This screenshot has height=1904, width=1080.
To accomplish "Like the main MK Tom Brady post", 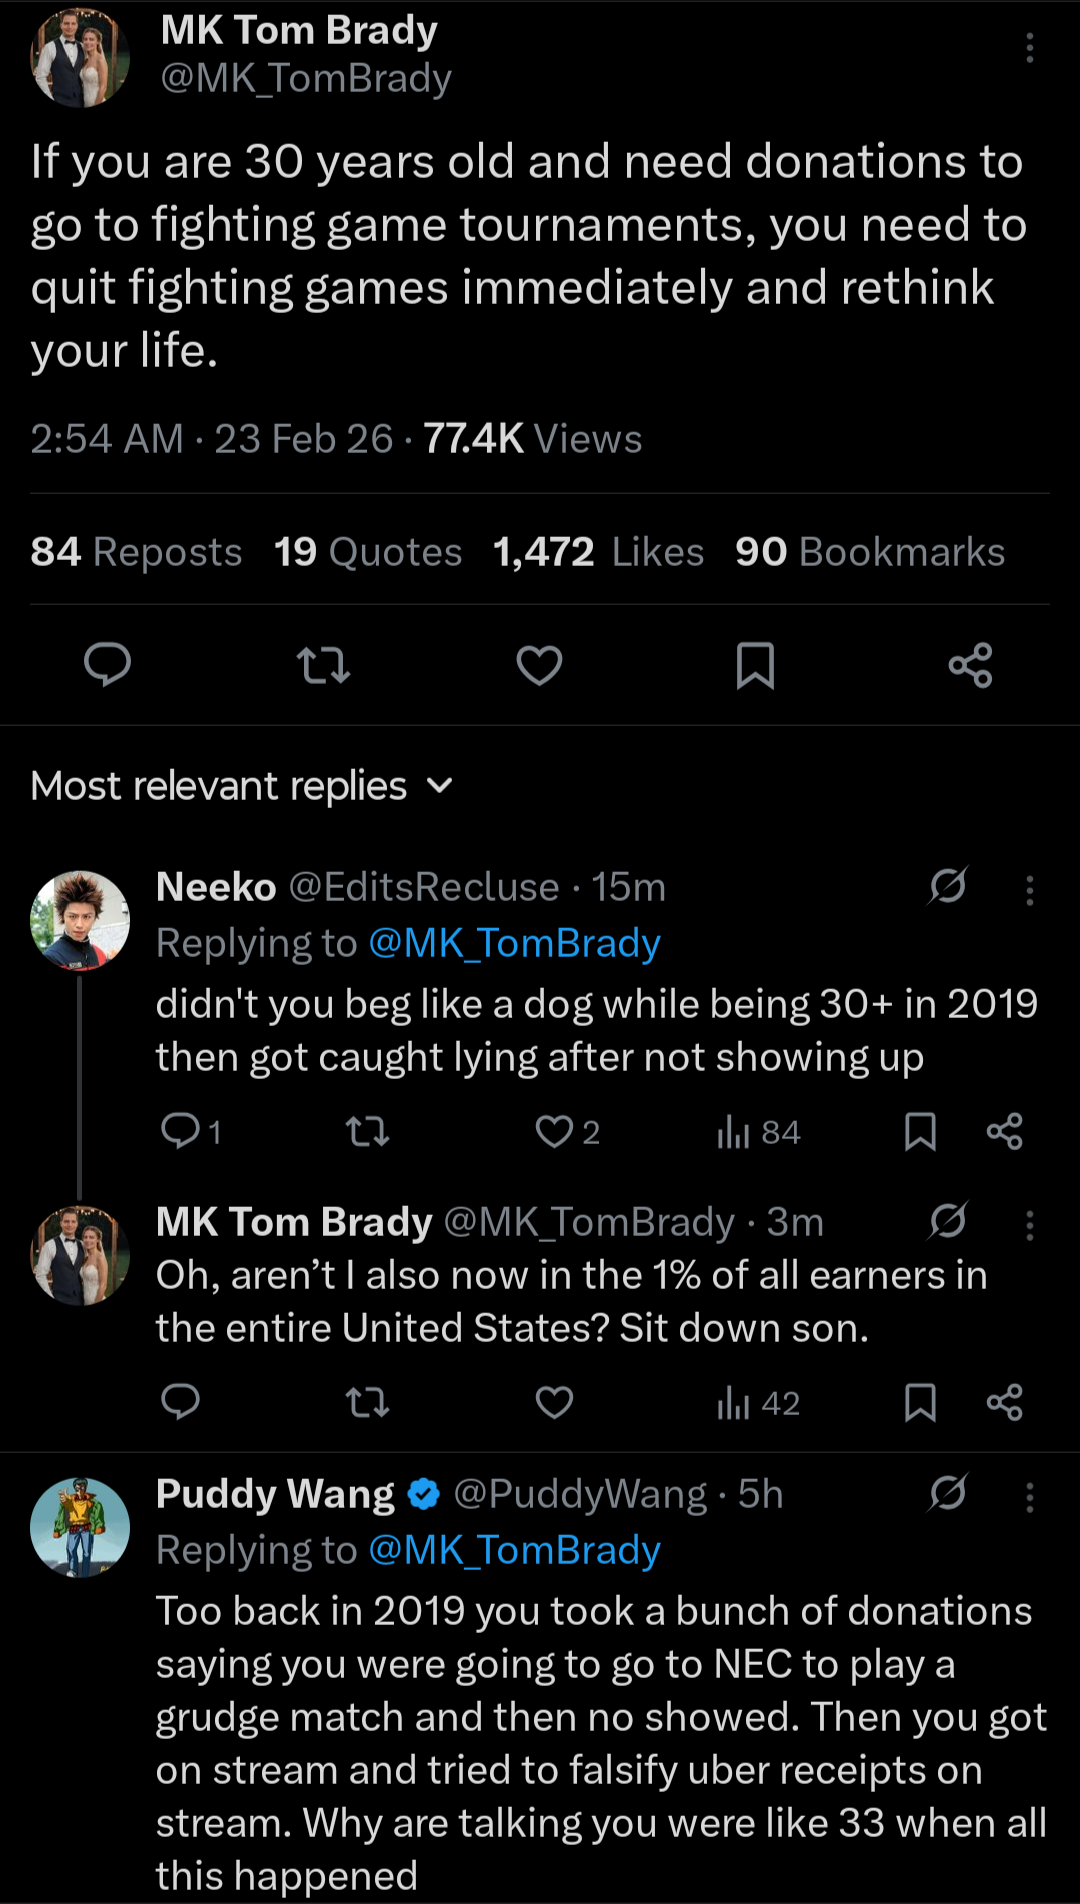I will 539,666.
